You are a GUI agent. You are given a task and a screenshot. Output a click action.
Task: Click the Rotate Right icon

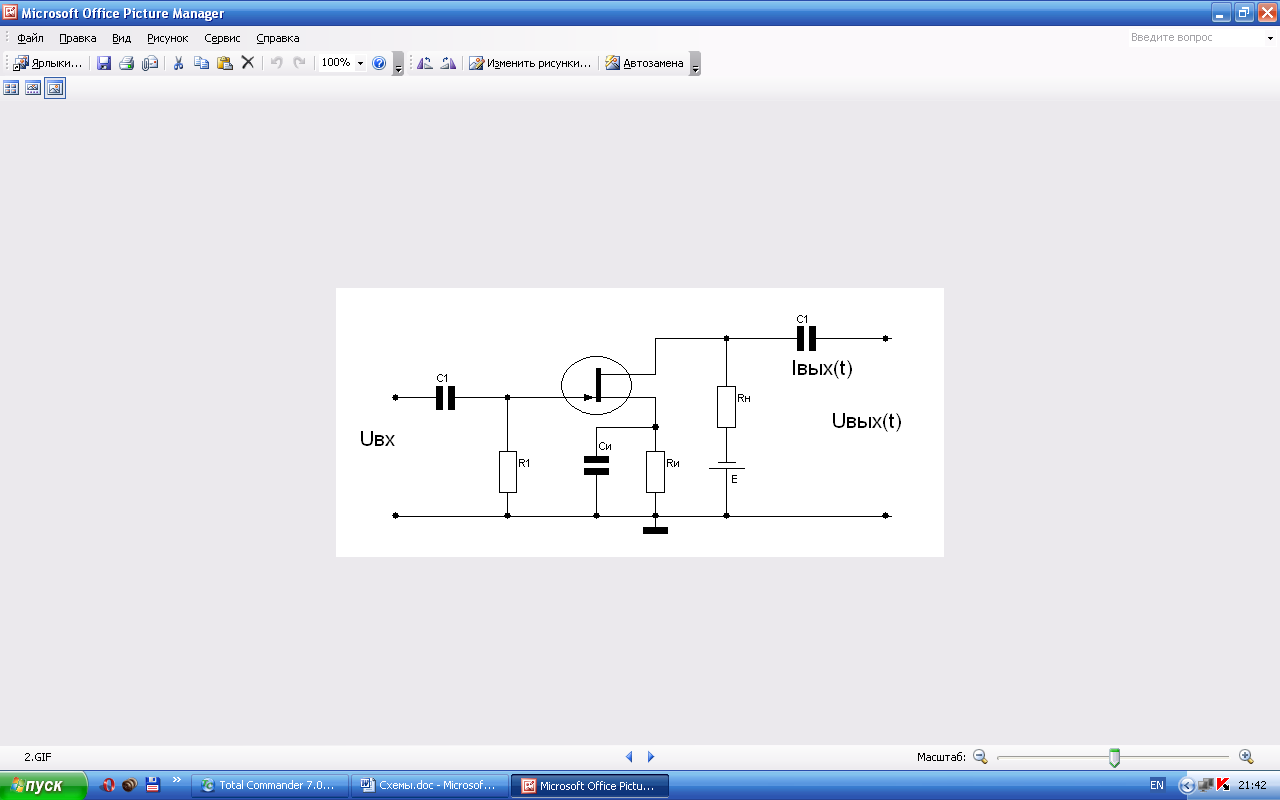448,63
